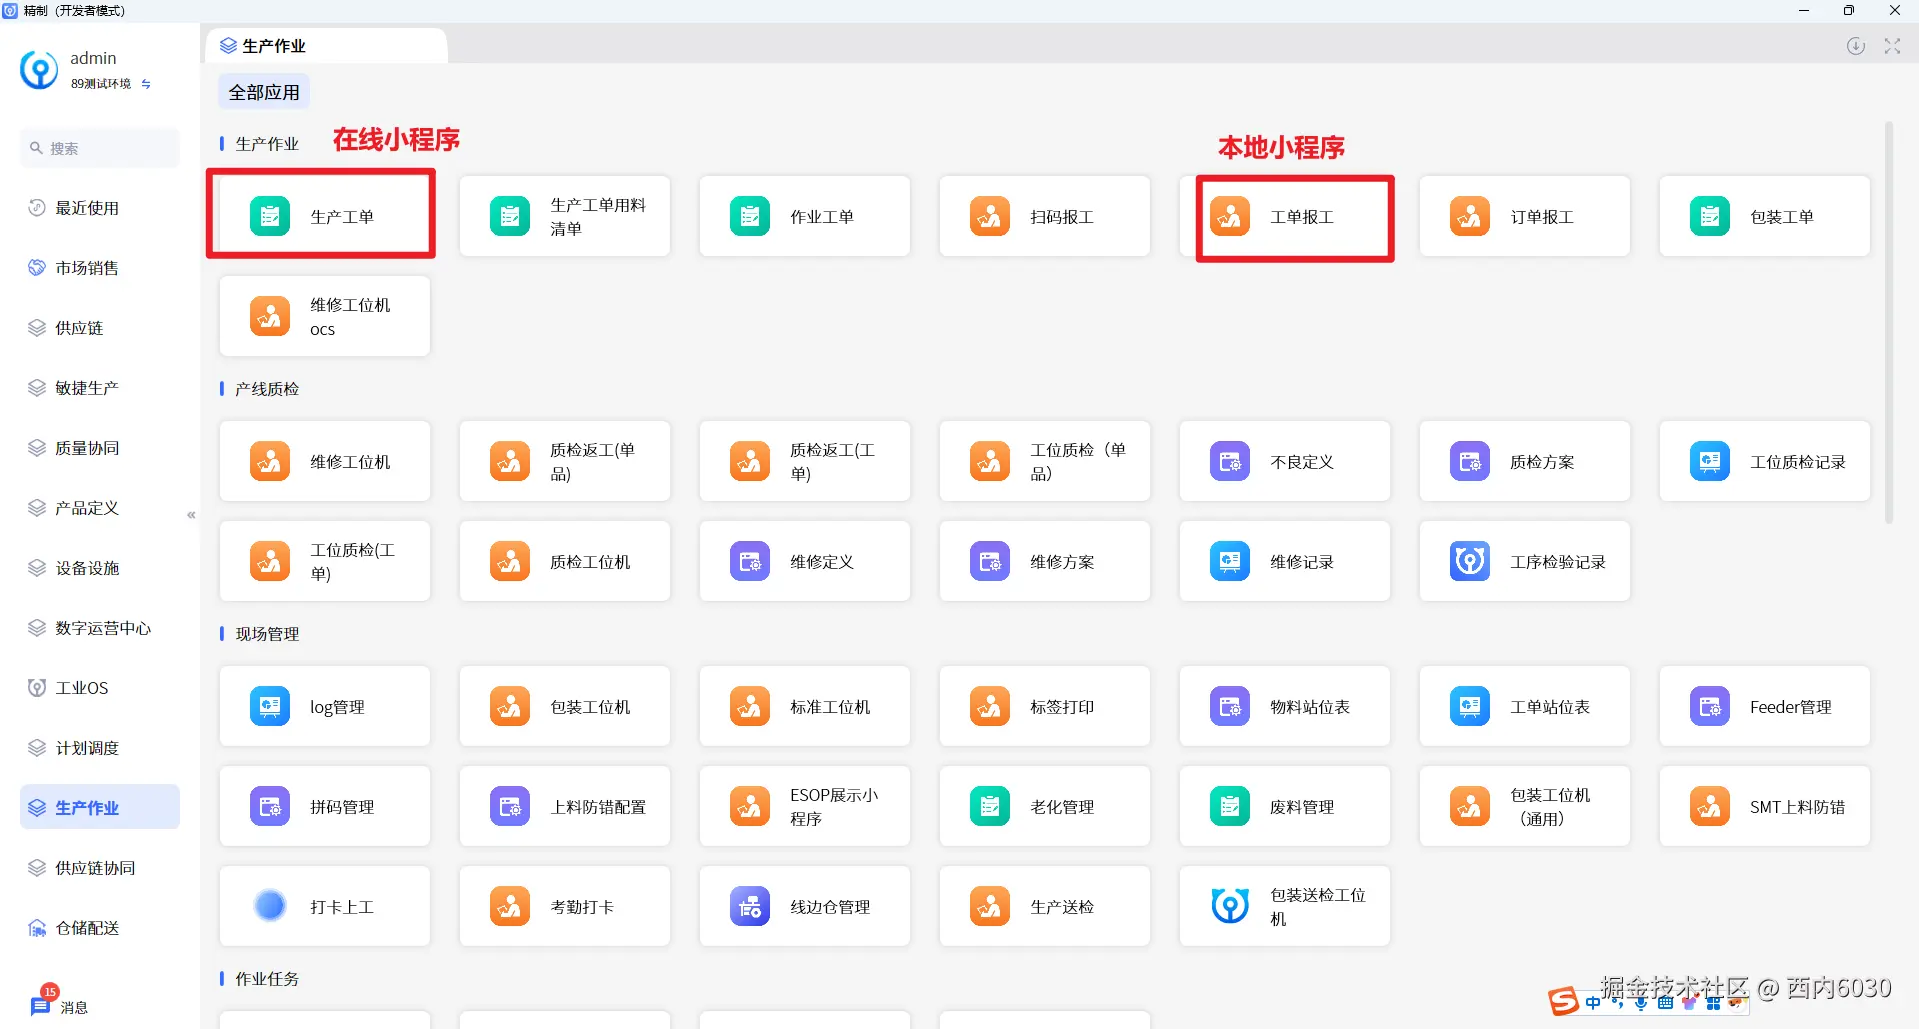Open the 考勤打卡 card
Viewport: 1919px width, 1029px height.
coord(565,906)
